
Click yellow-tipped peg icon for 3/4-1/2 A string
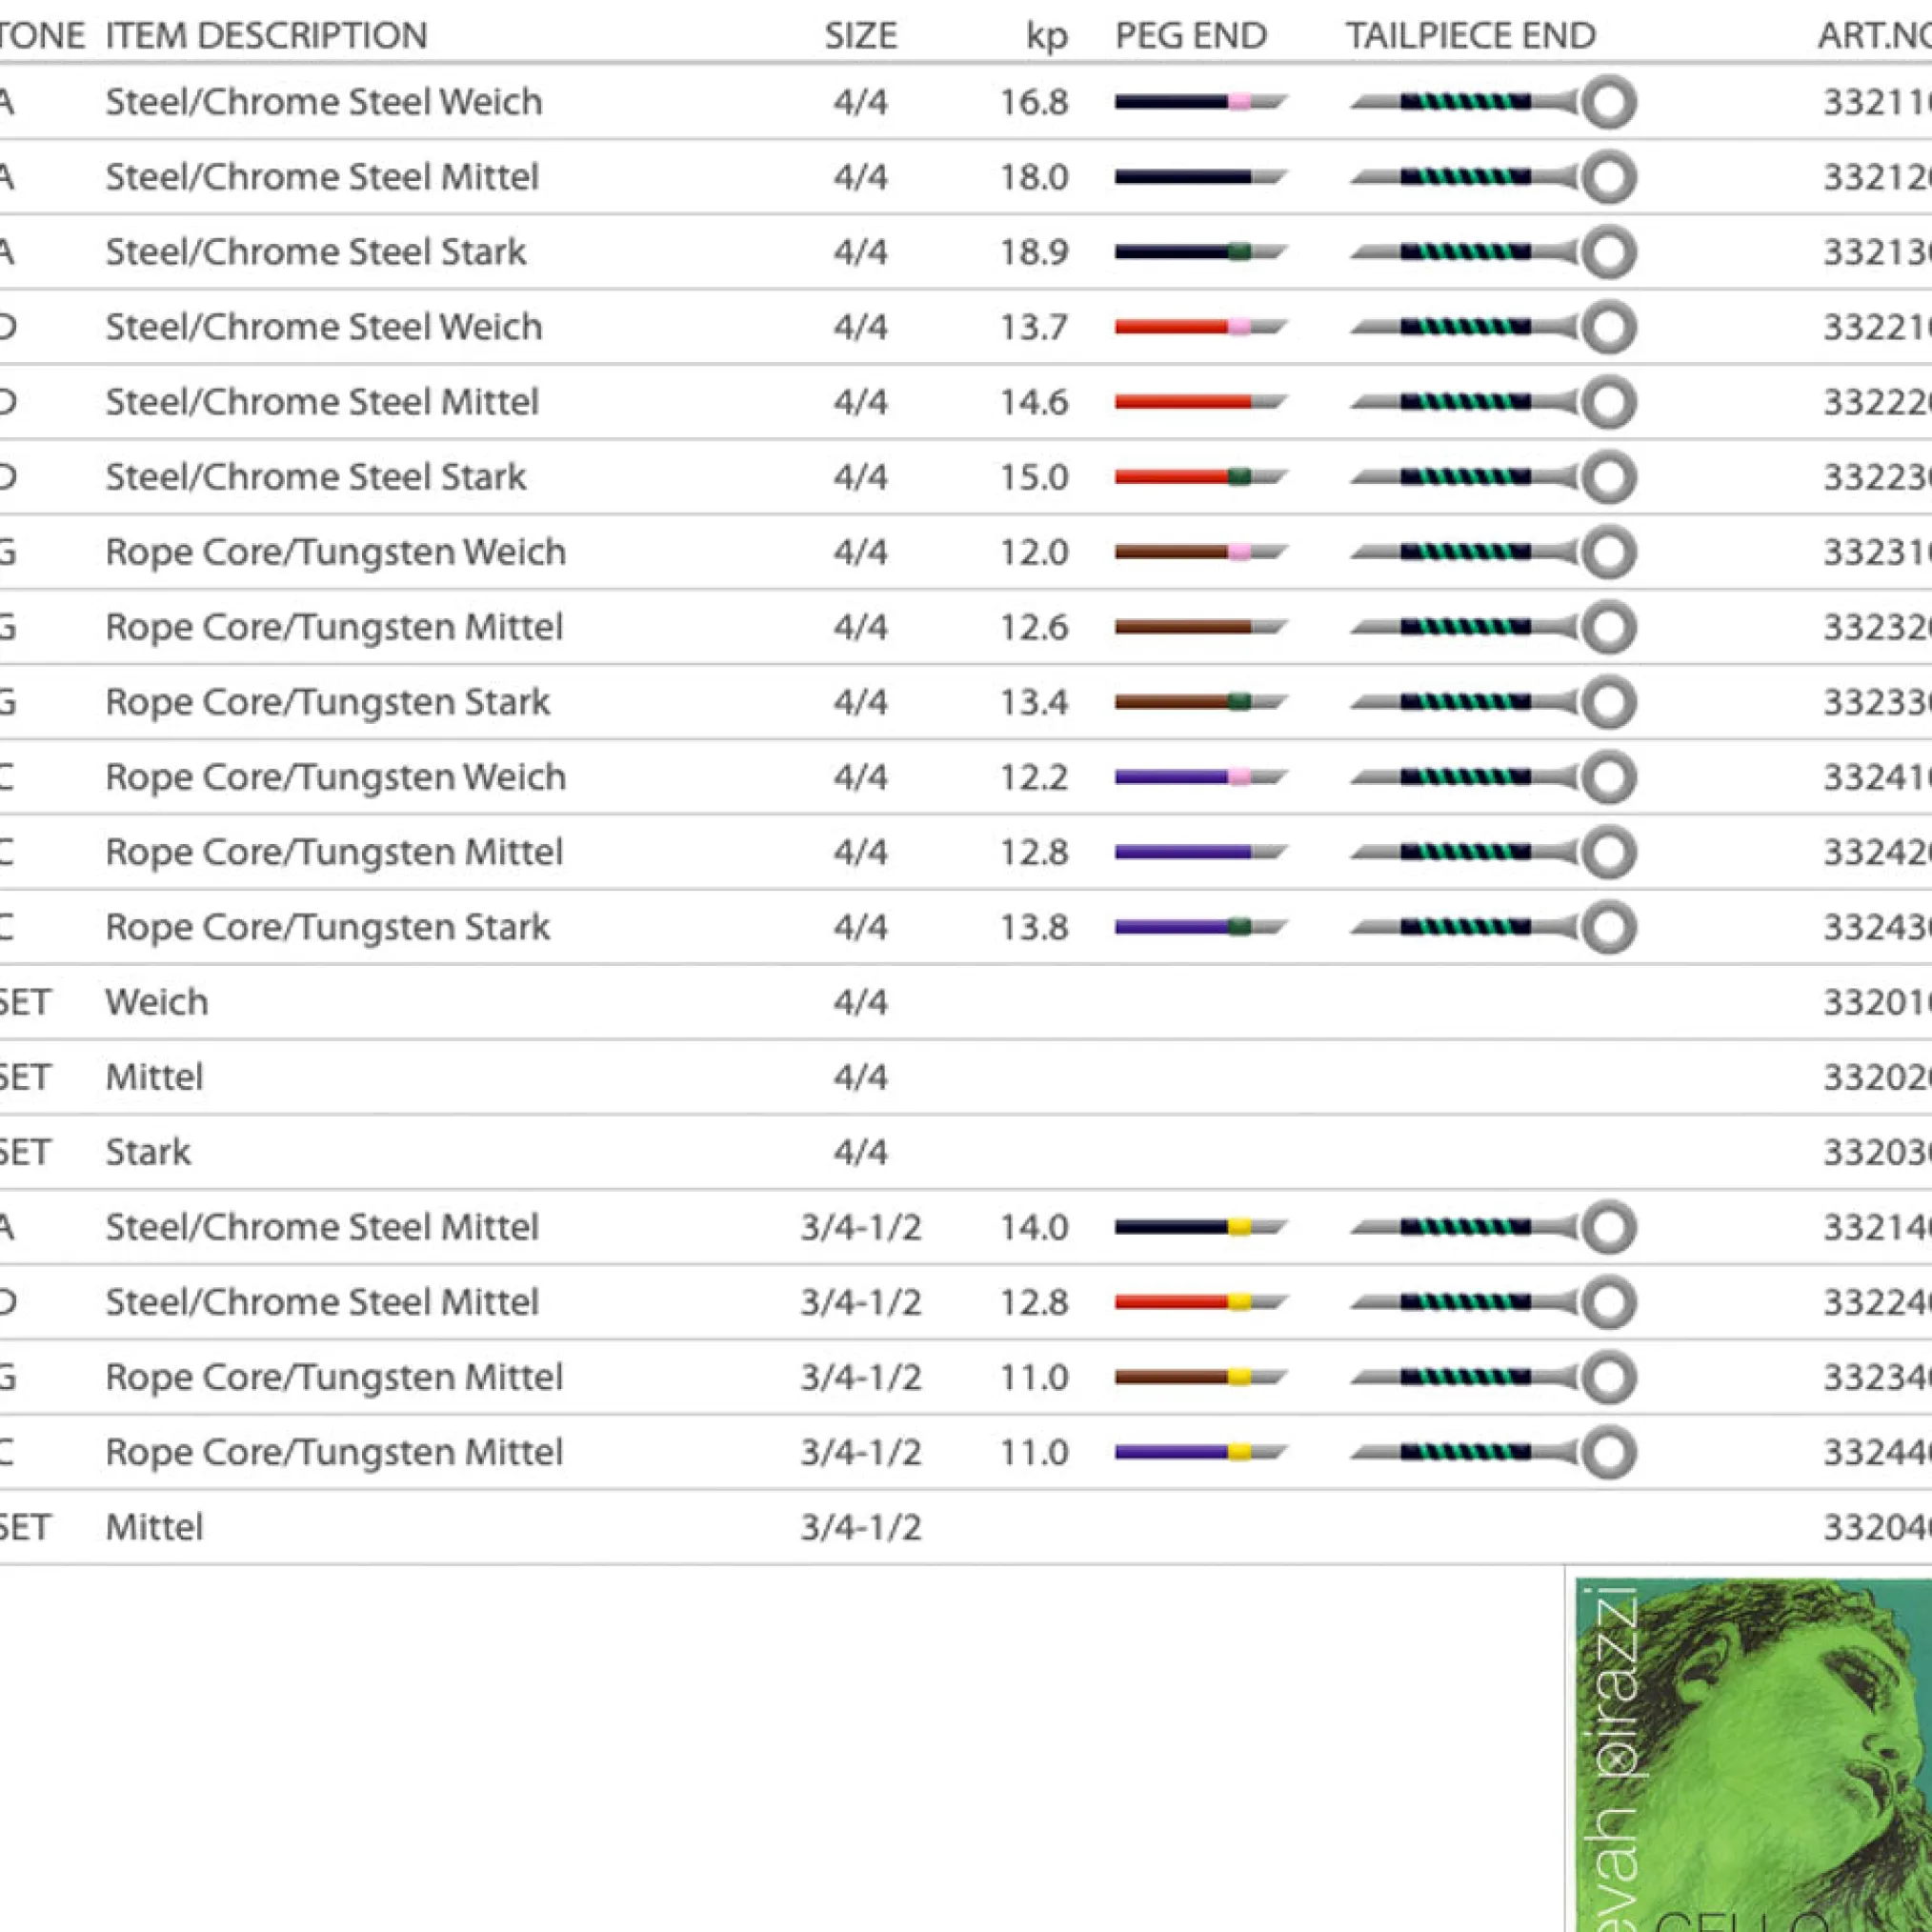click(1199, 1226)
